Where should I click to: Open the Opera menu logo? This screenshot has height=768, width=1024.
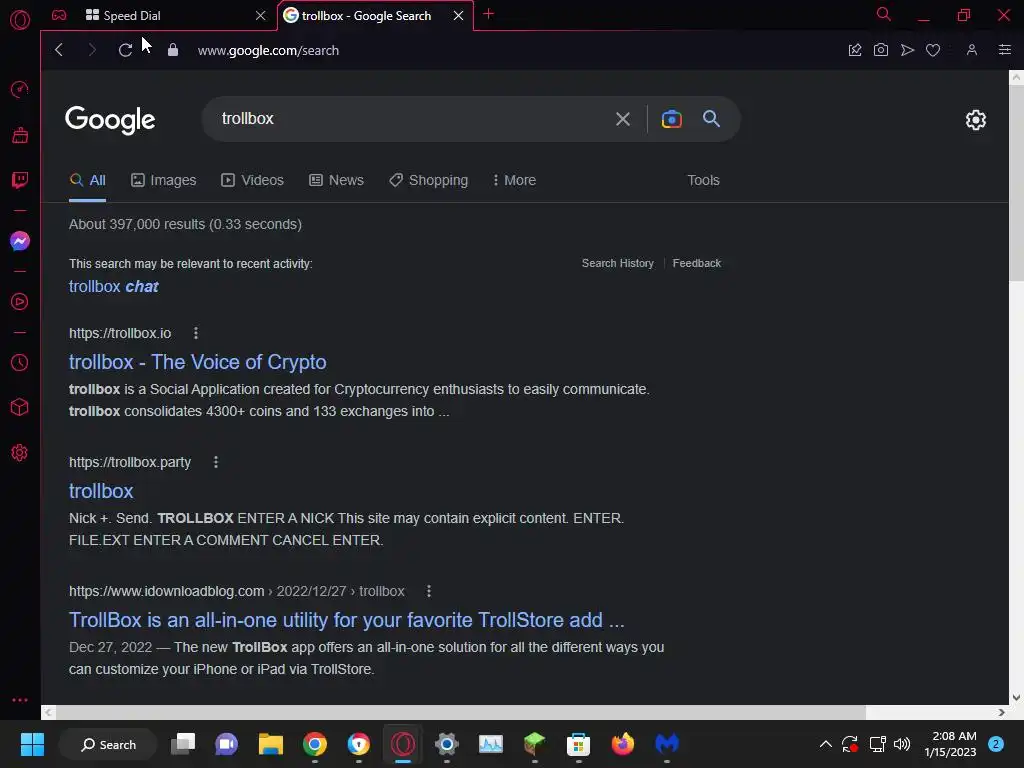(20, 20)
